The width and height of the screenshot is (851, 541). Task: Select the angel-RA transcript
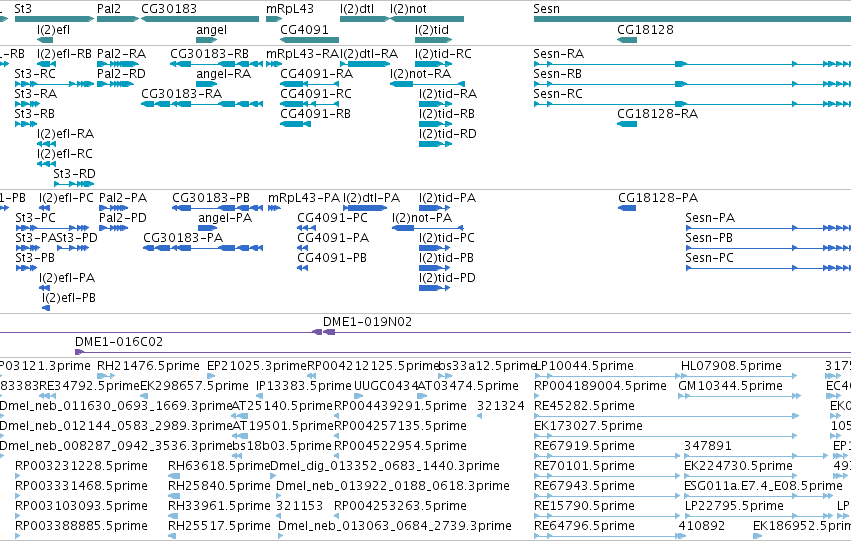pyautogui.click(x=206, y=84)
